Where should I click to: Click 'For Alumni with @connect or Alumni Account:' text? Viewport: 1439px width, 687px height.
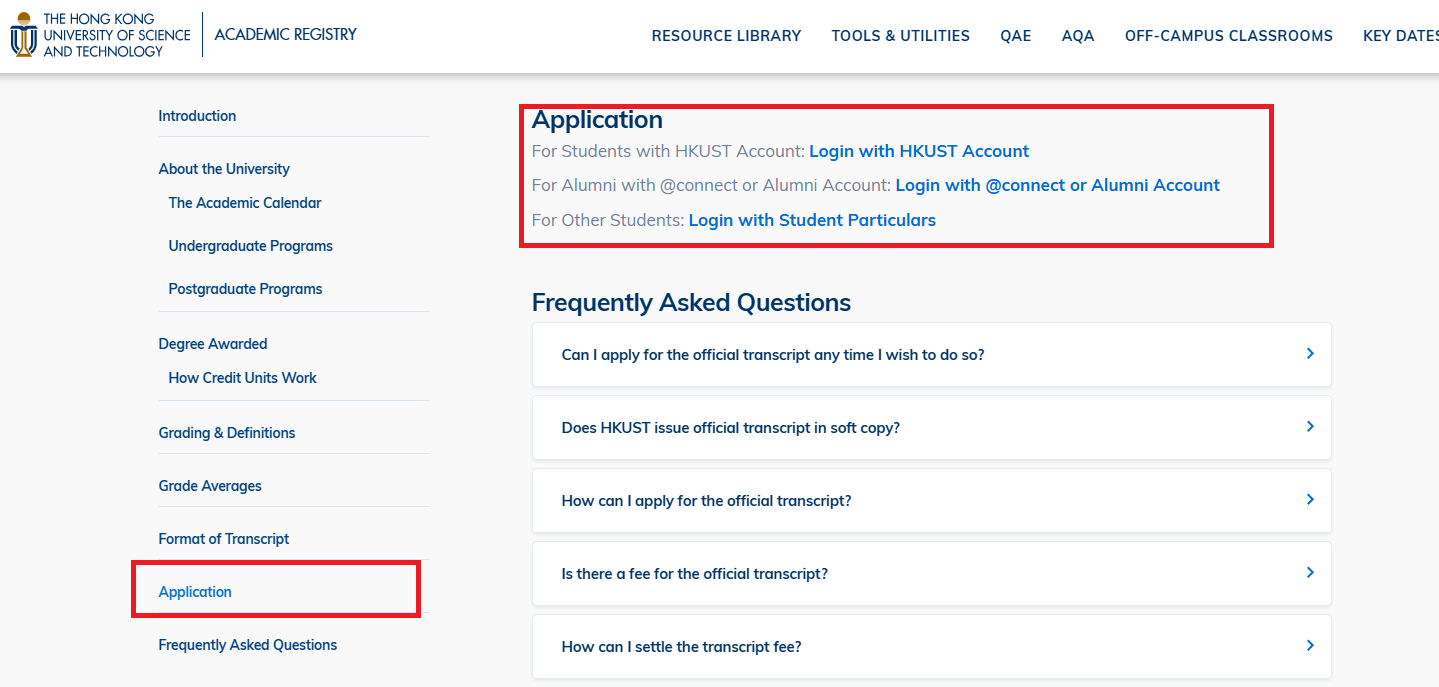(x=711, y=185)
